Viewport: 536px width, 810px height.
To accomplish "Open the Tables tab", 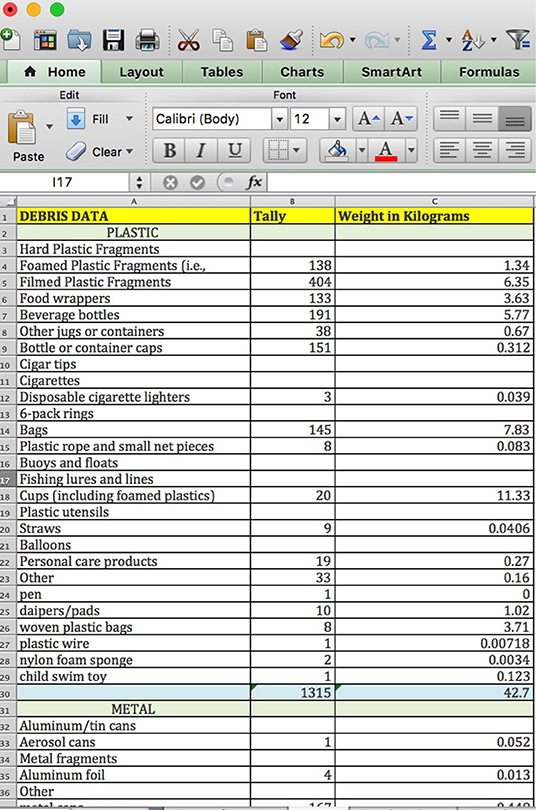I will 222,72.
